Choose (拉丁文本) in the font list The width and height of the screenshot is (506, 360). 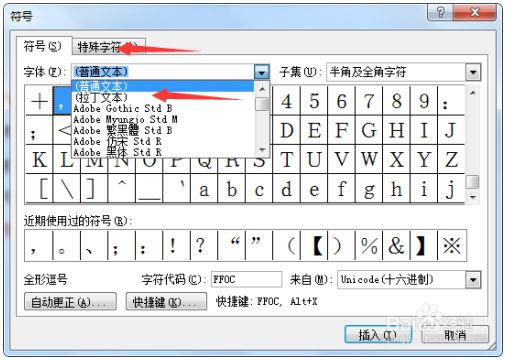[163, 97]
